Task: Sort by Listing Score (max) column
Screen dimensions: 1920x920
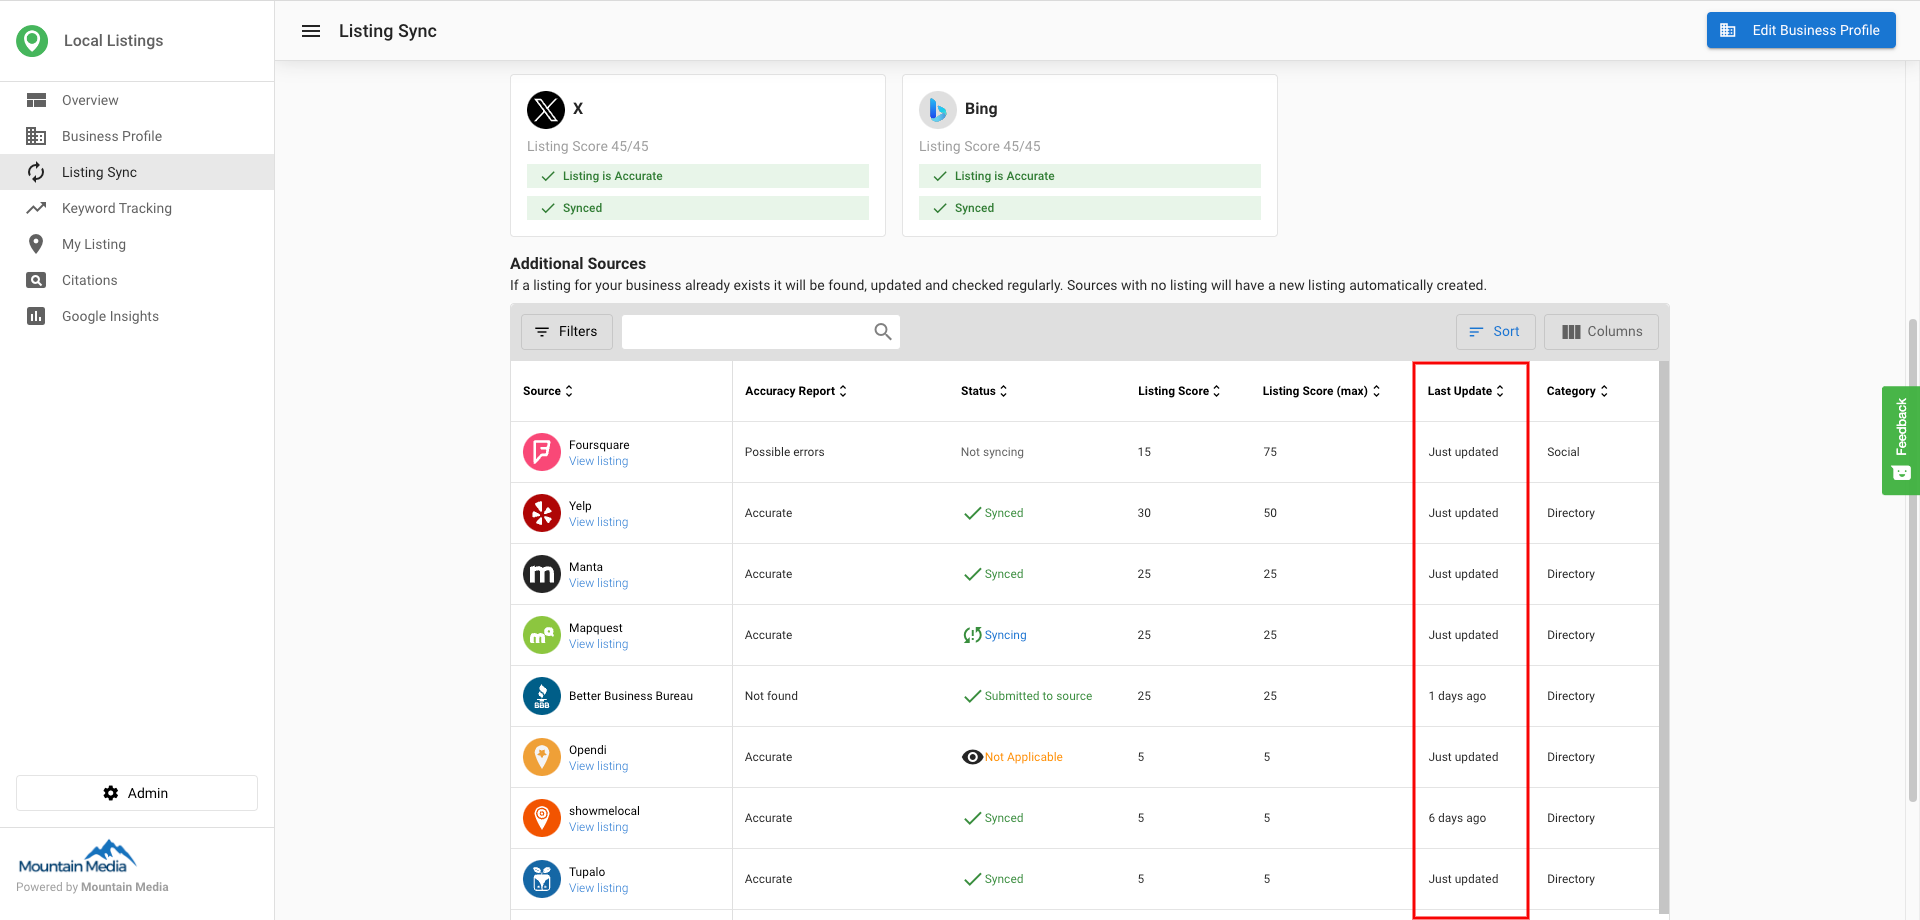Action: (x=1320, y=391)
